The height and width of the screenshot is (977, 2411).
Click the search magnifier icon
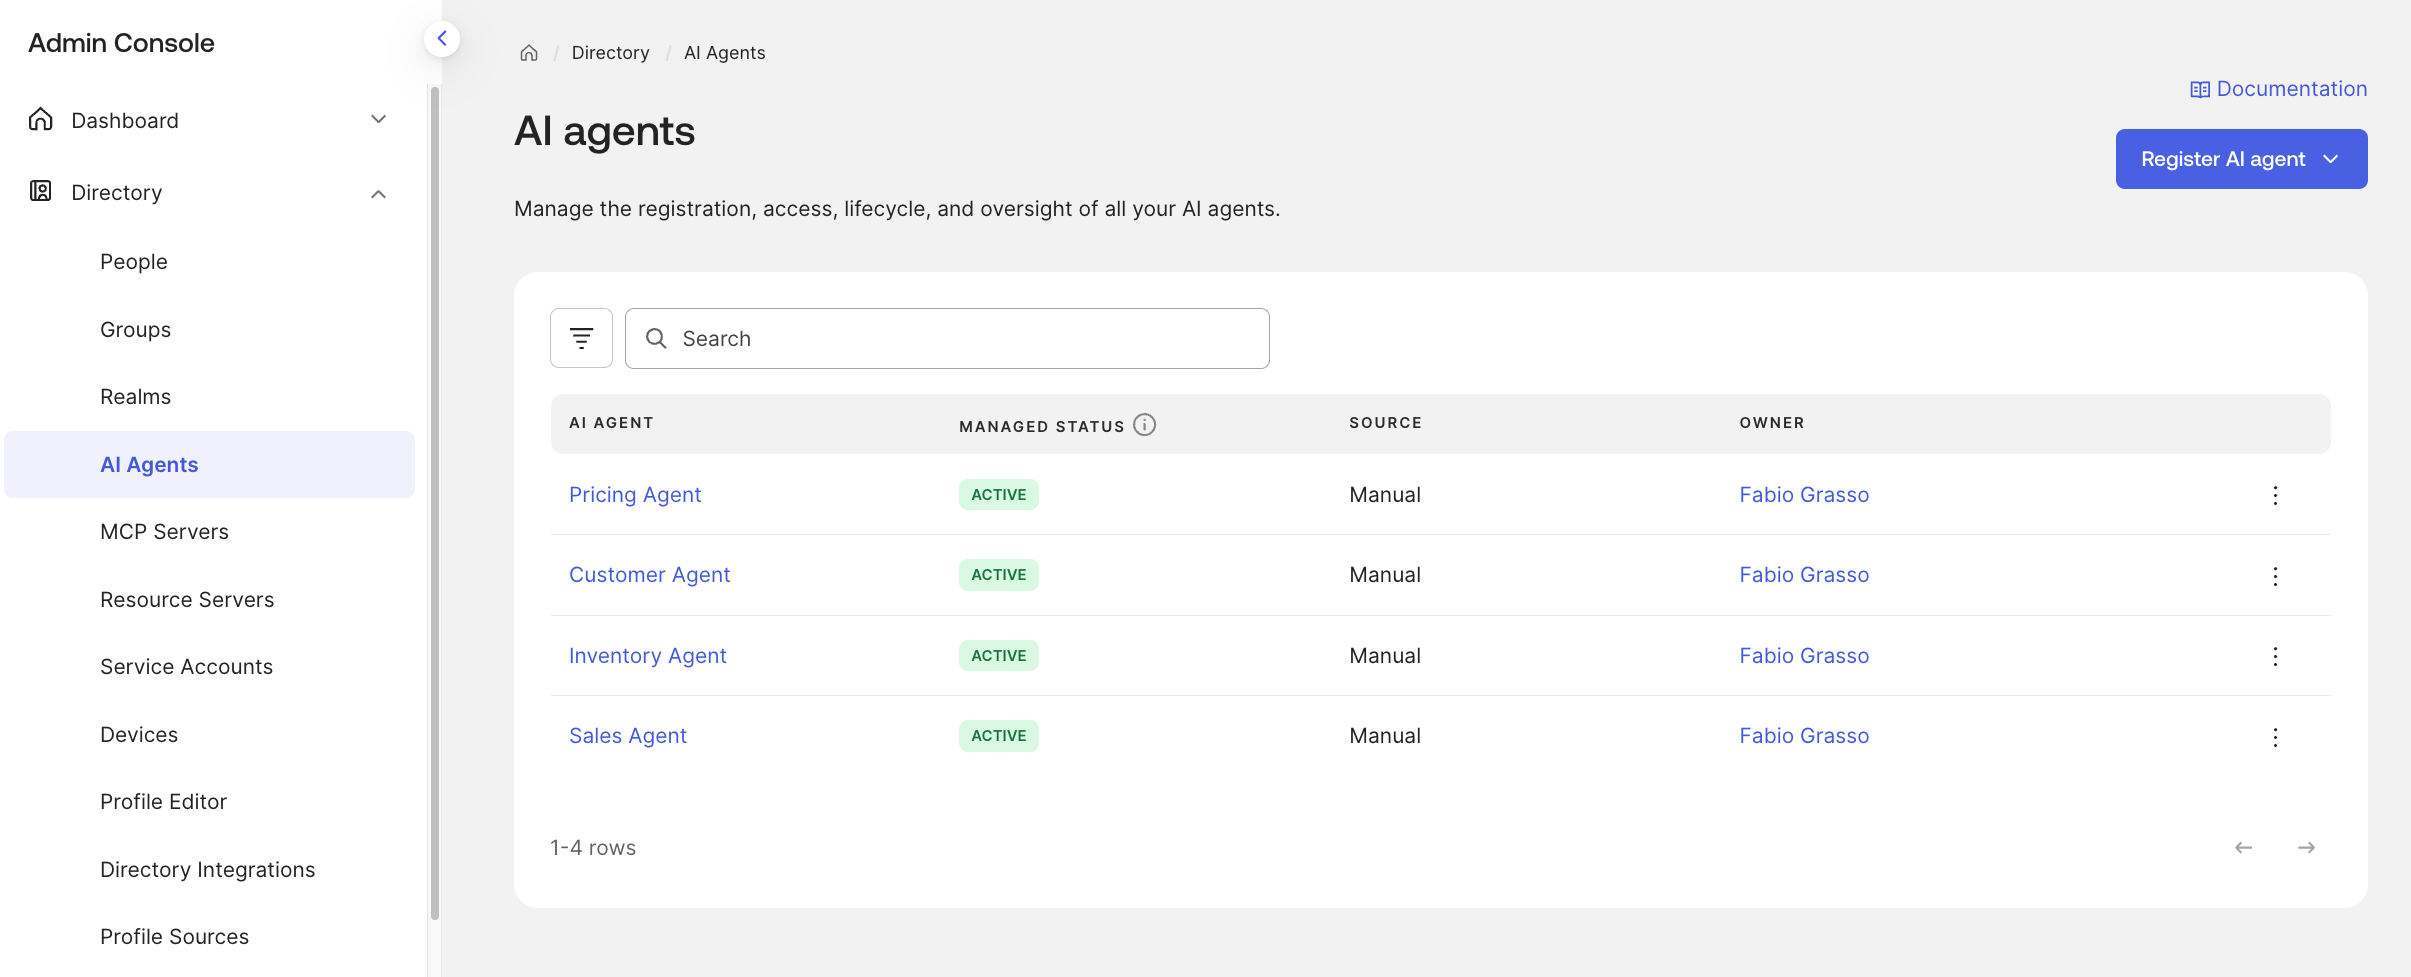coord(657,338)
